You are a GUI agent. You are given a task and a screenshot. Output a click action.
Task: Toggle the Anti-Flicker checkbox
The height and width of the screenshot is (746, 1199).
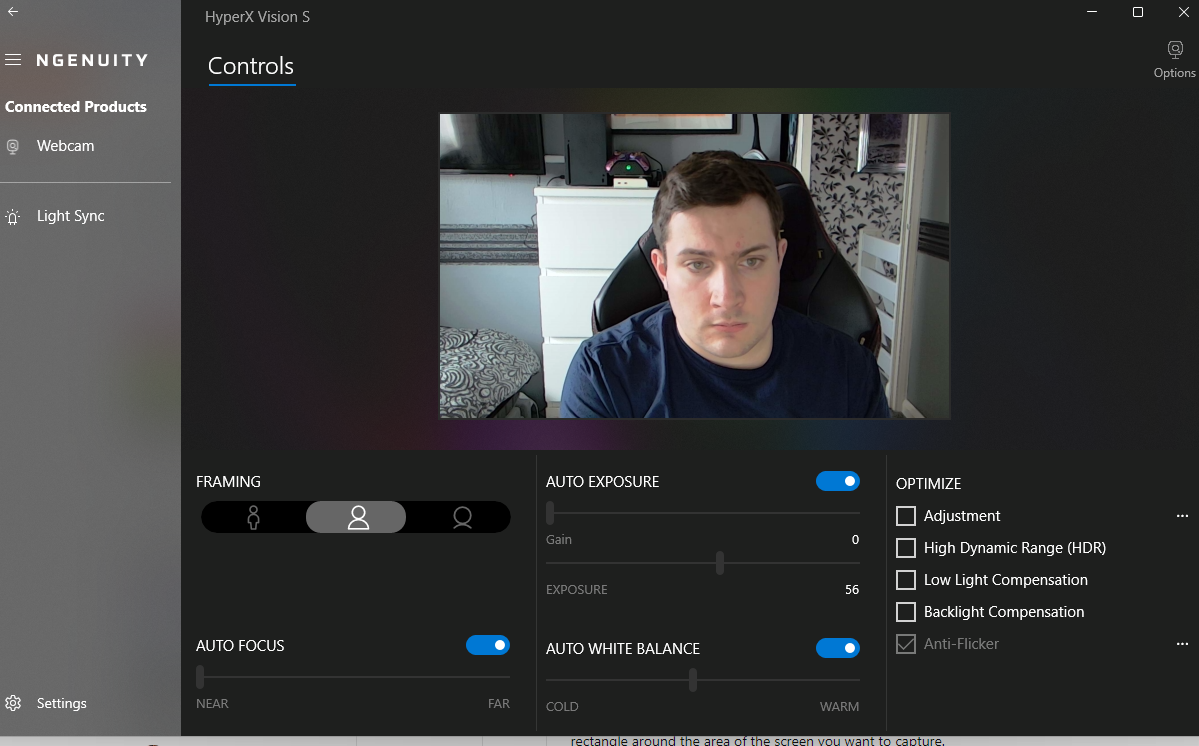(x=905, y=644)
